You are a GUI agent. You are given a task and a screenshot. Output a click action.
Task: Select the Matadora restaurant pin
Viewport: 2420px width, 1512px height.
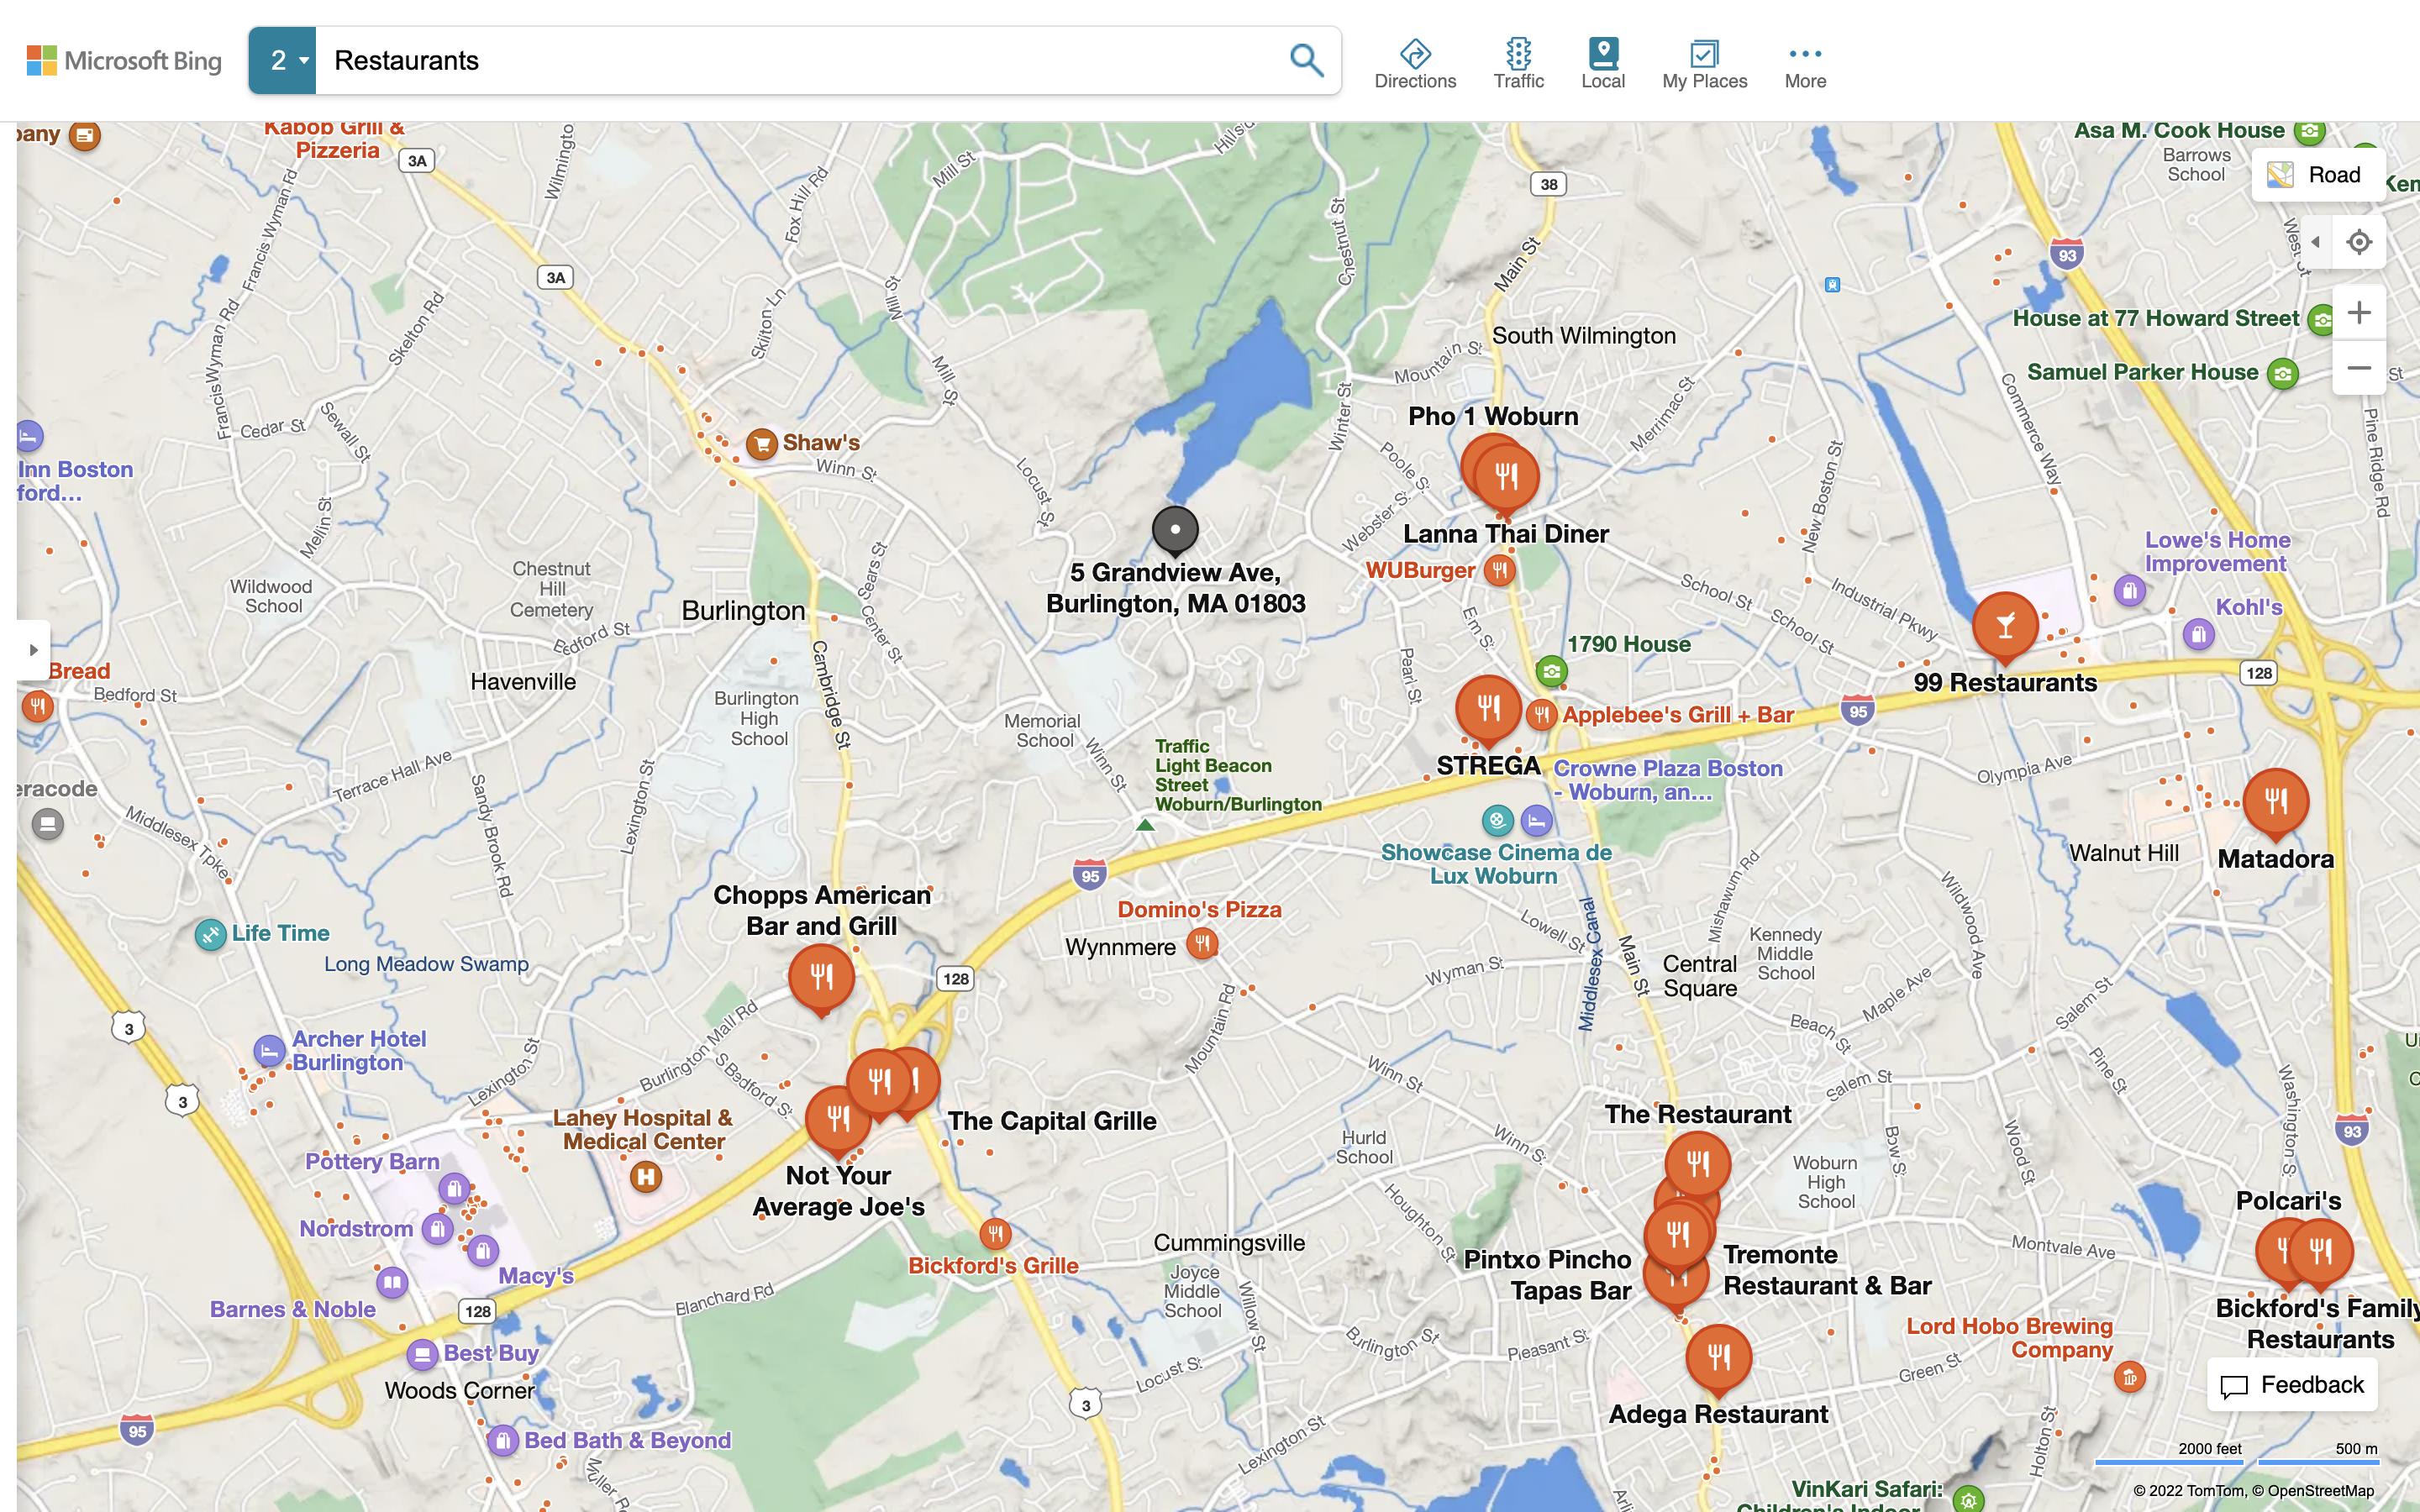tap(2275, 802)
